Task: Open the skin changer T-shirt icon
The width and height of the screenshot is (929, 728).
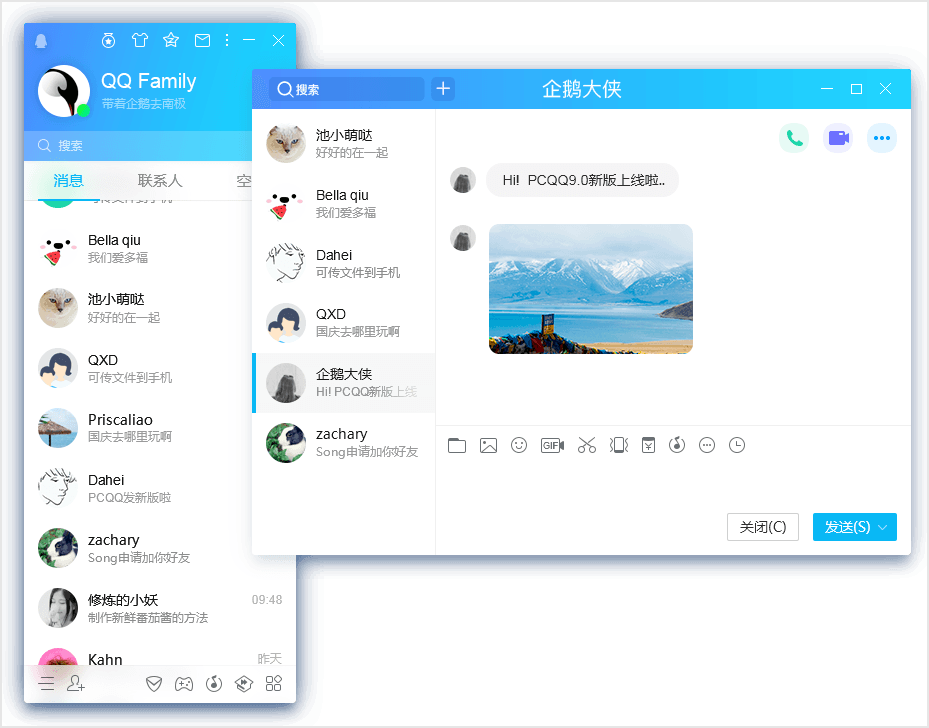Action: [140, 41]
